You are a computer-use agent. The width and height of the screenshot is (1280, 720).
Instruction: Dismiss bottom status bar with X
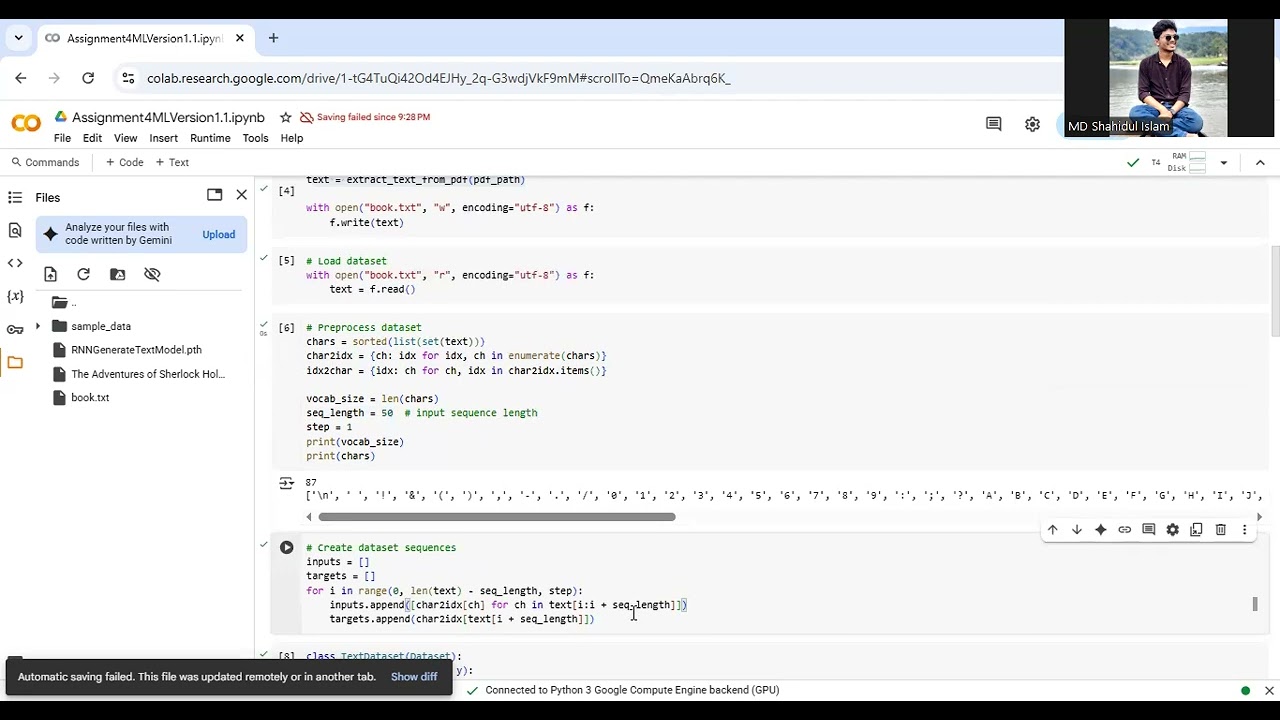(1269, 690)
